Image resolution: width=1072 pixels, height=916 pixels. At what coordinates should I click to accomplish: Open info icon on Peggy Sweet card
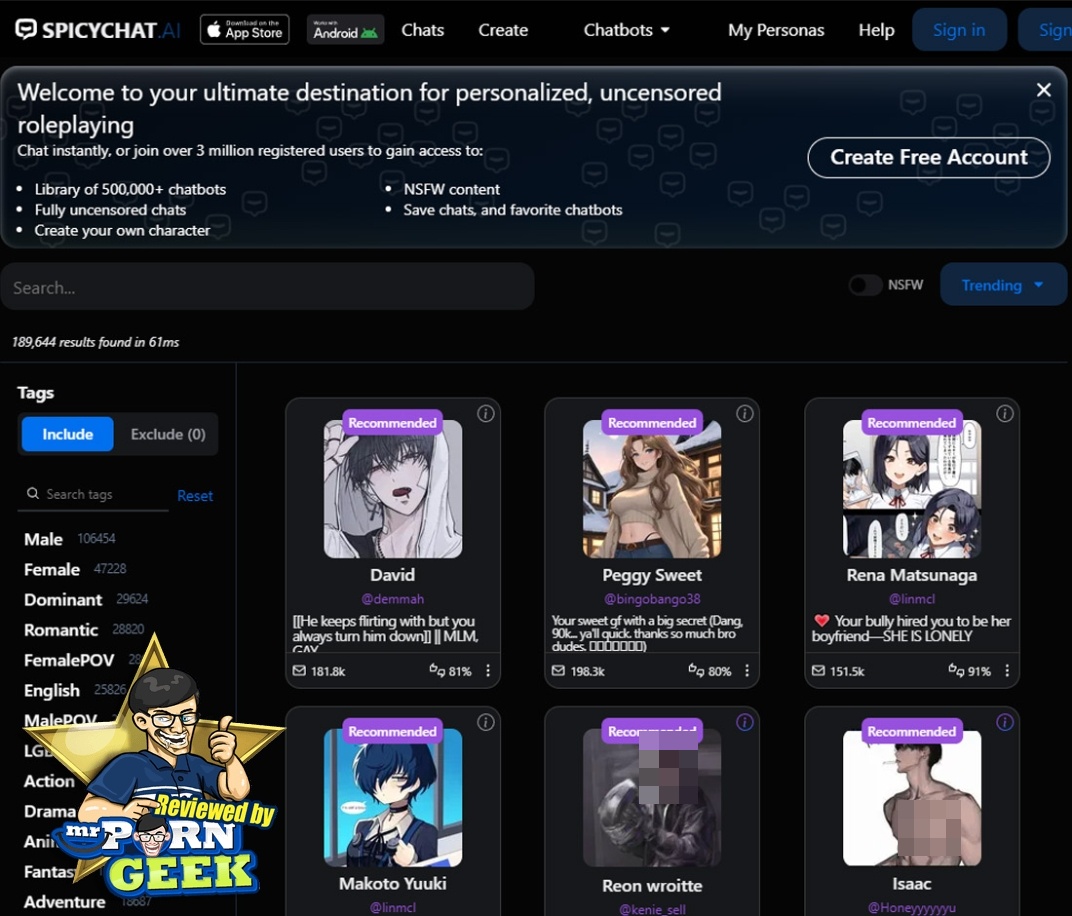coord(745,414)
